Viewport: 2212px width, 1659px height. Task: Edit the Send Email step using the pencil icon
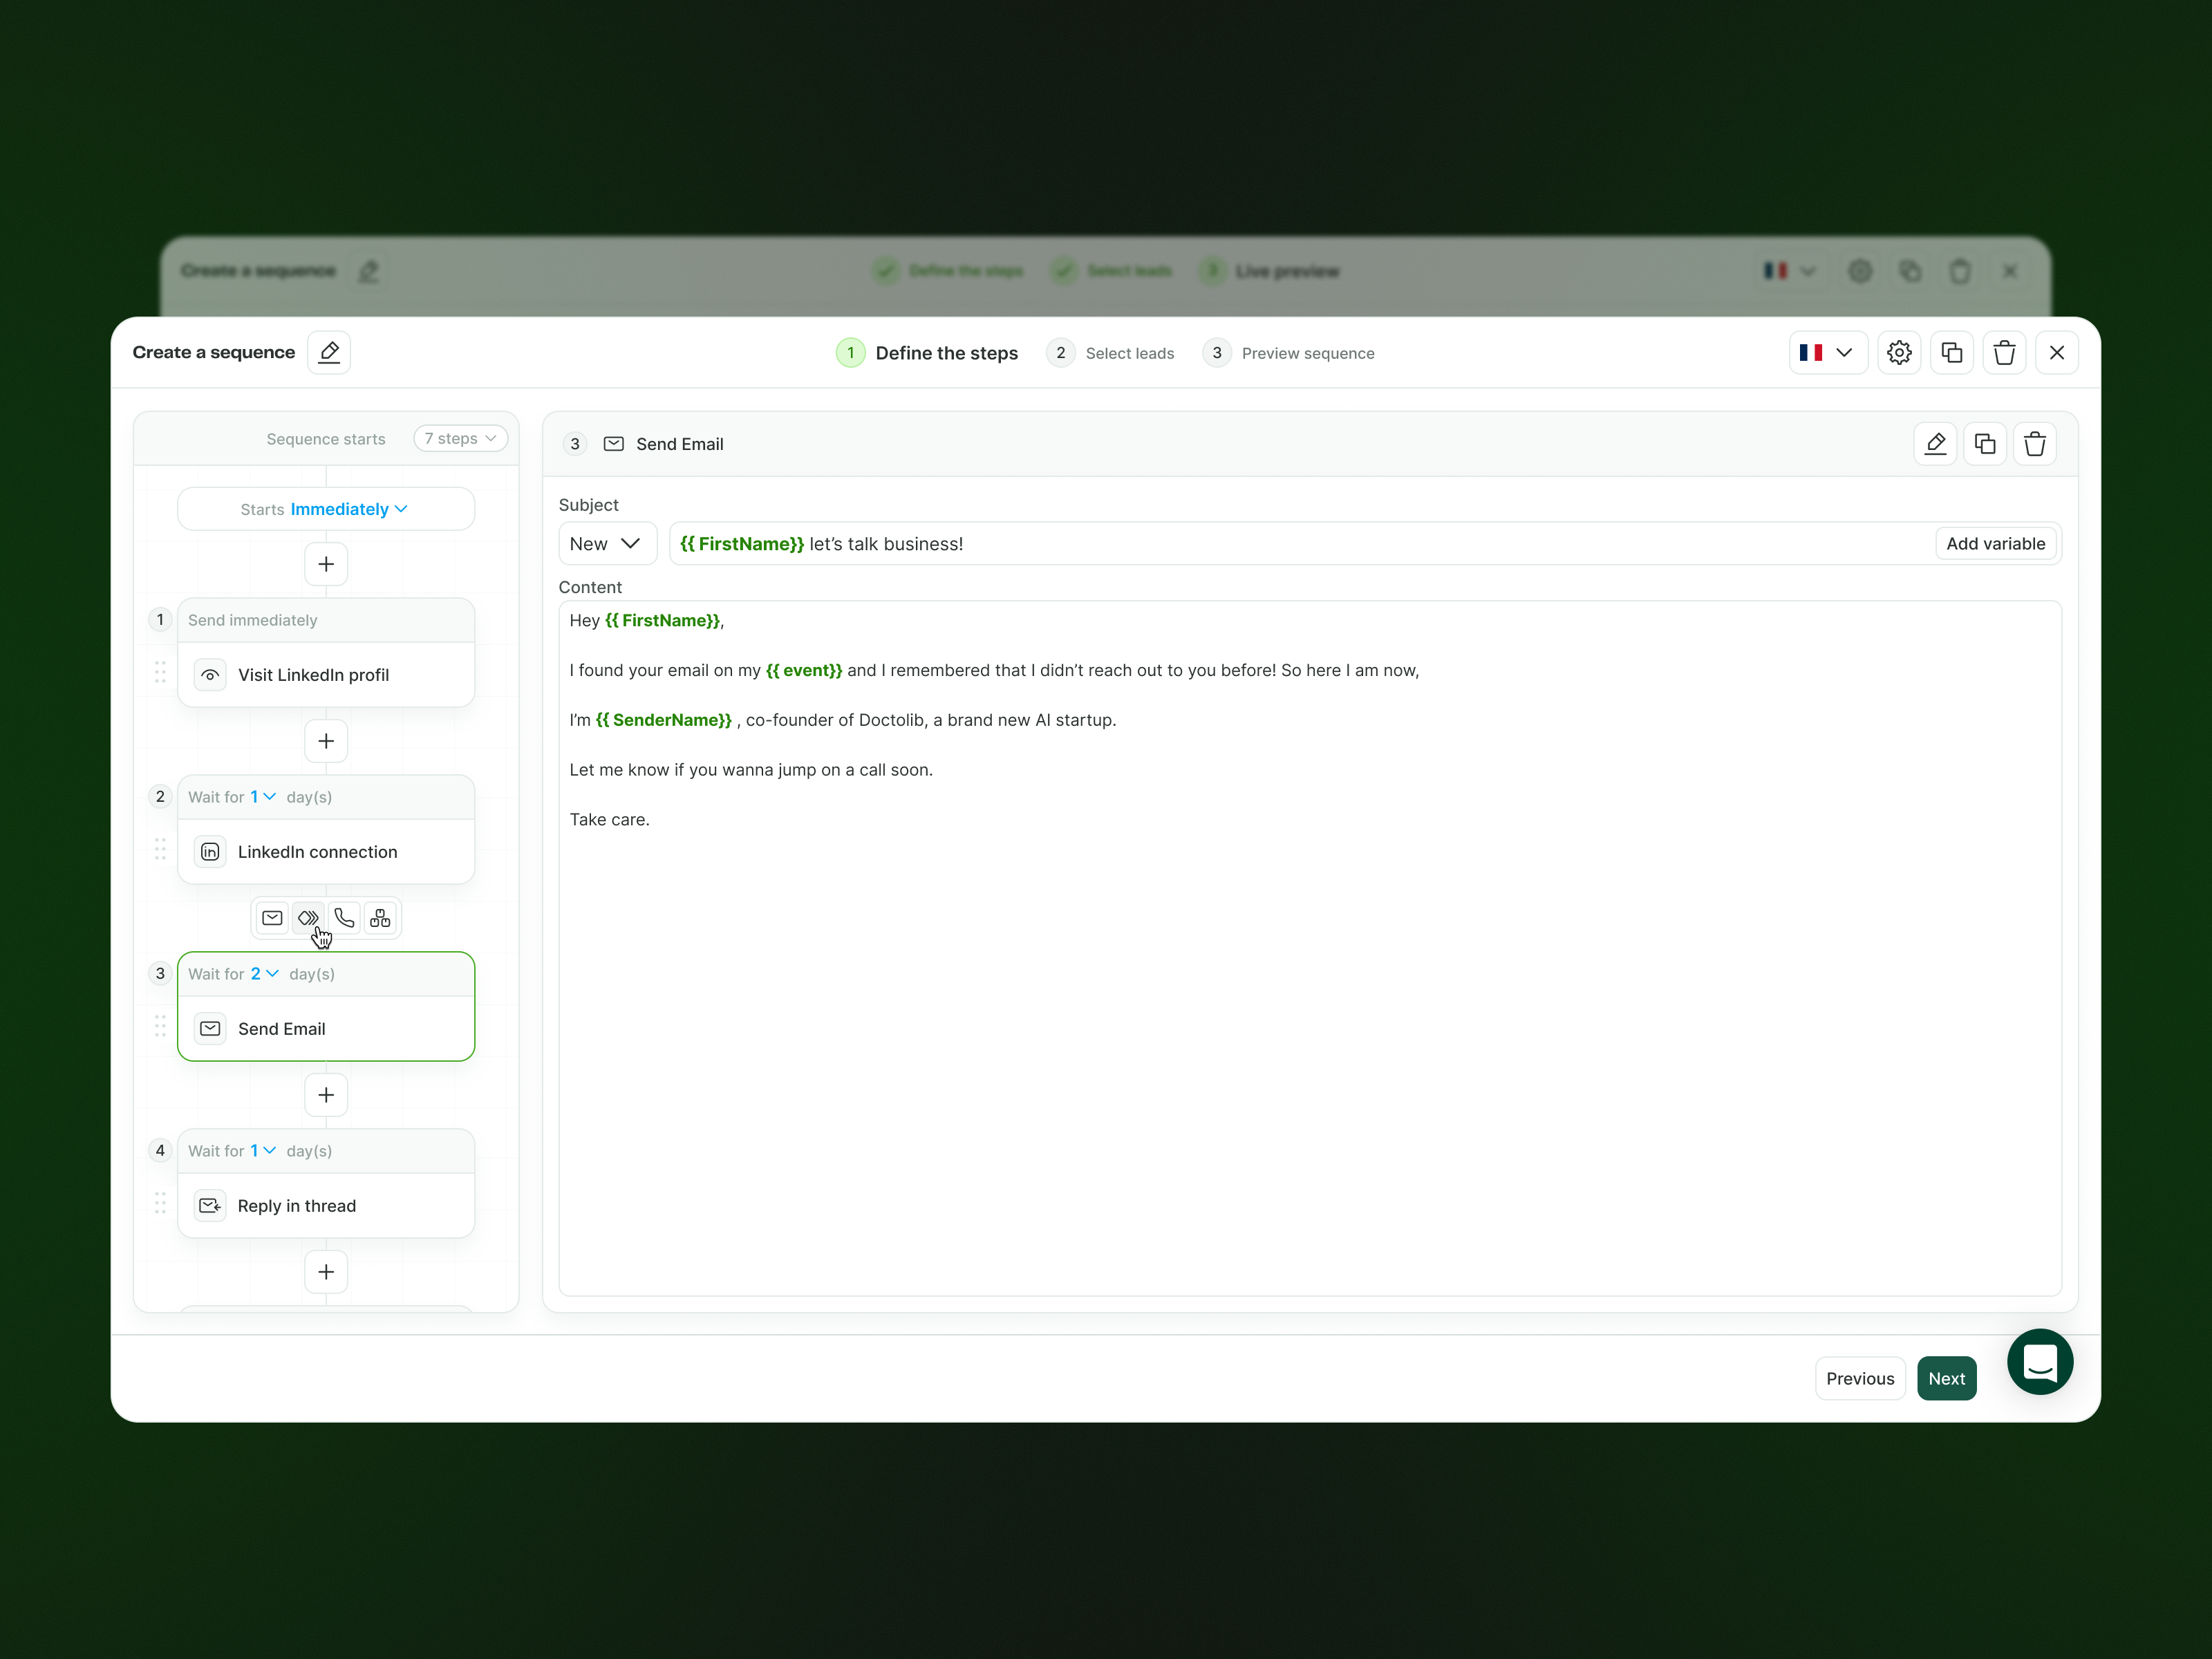click(1934, 443)
